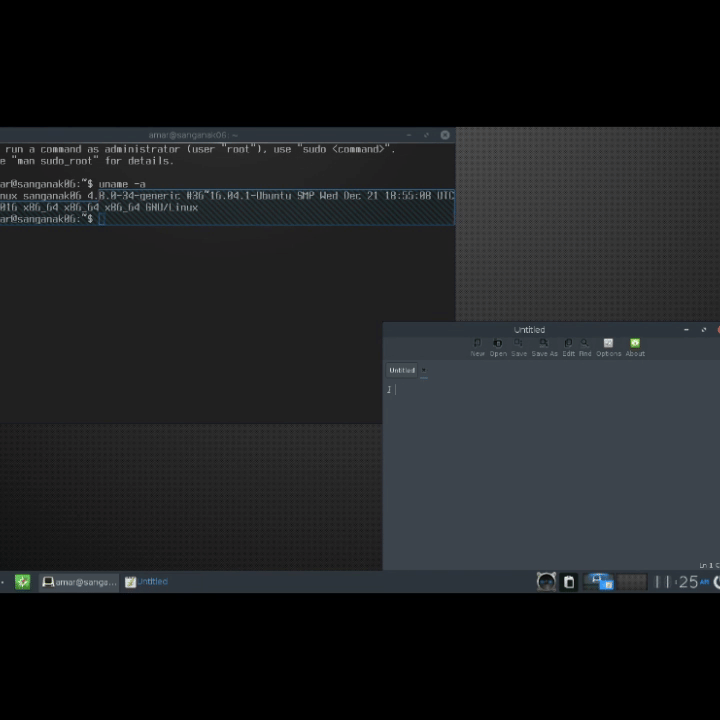Close the terminal window
Viewport: 720px width, 720px height.
445,135
